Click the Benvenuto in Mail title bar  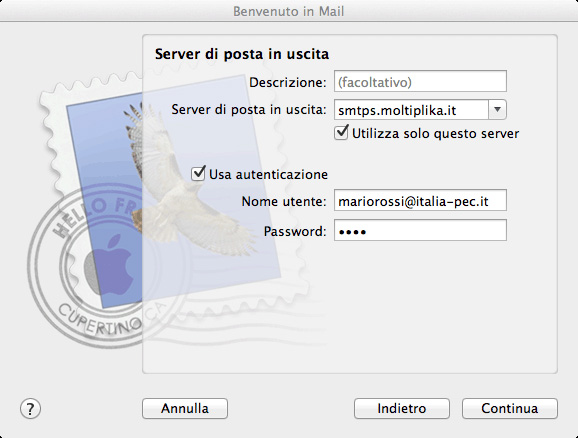pos(289,11)
